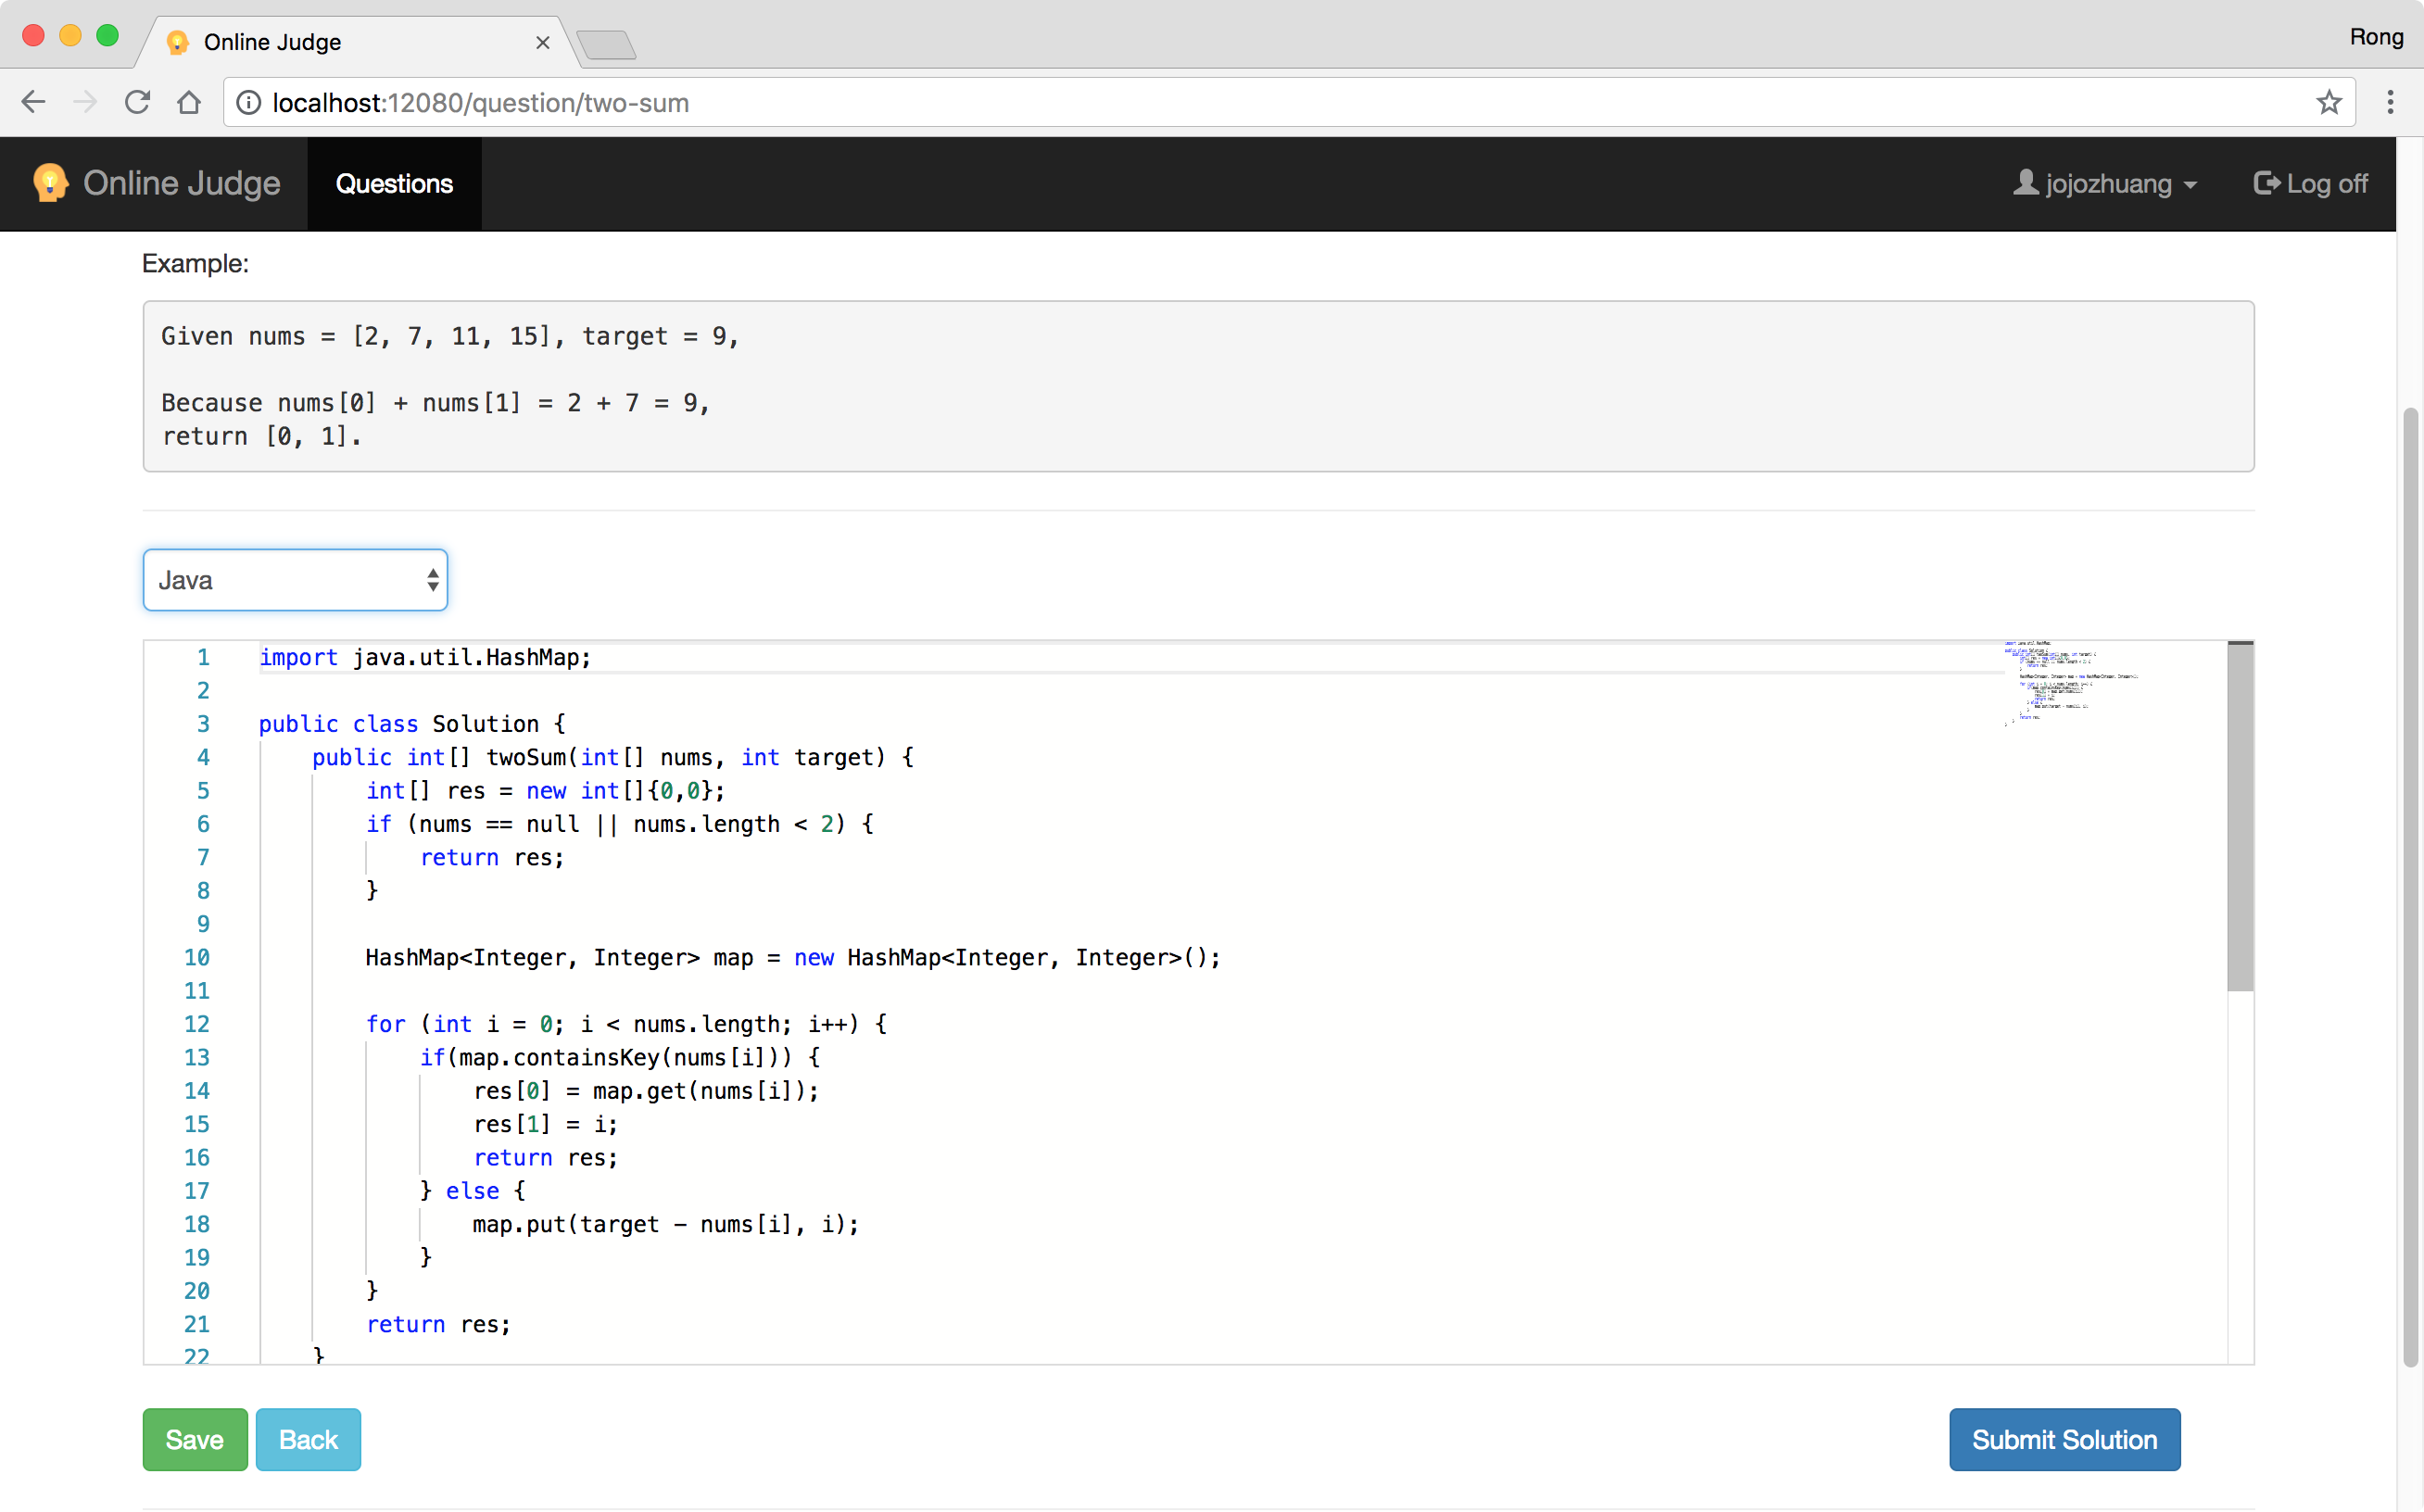Screen dimensions: 2424x1512
Task: Click the browser forward arrow
Action: pos(85,102)
